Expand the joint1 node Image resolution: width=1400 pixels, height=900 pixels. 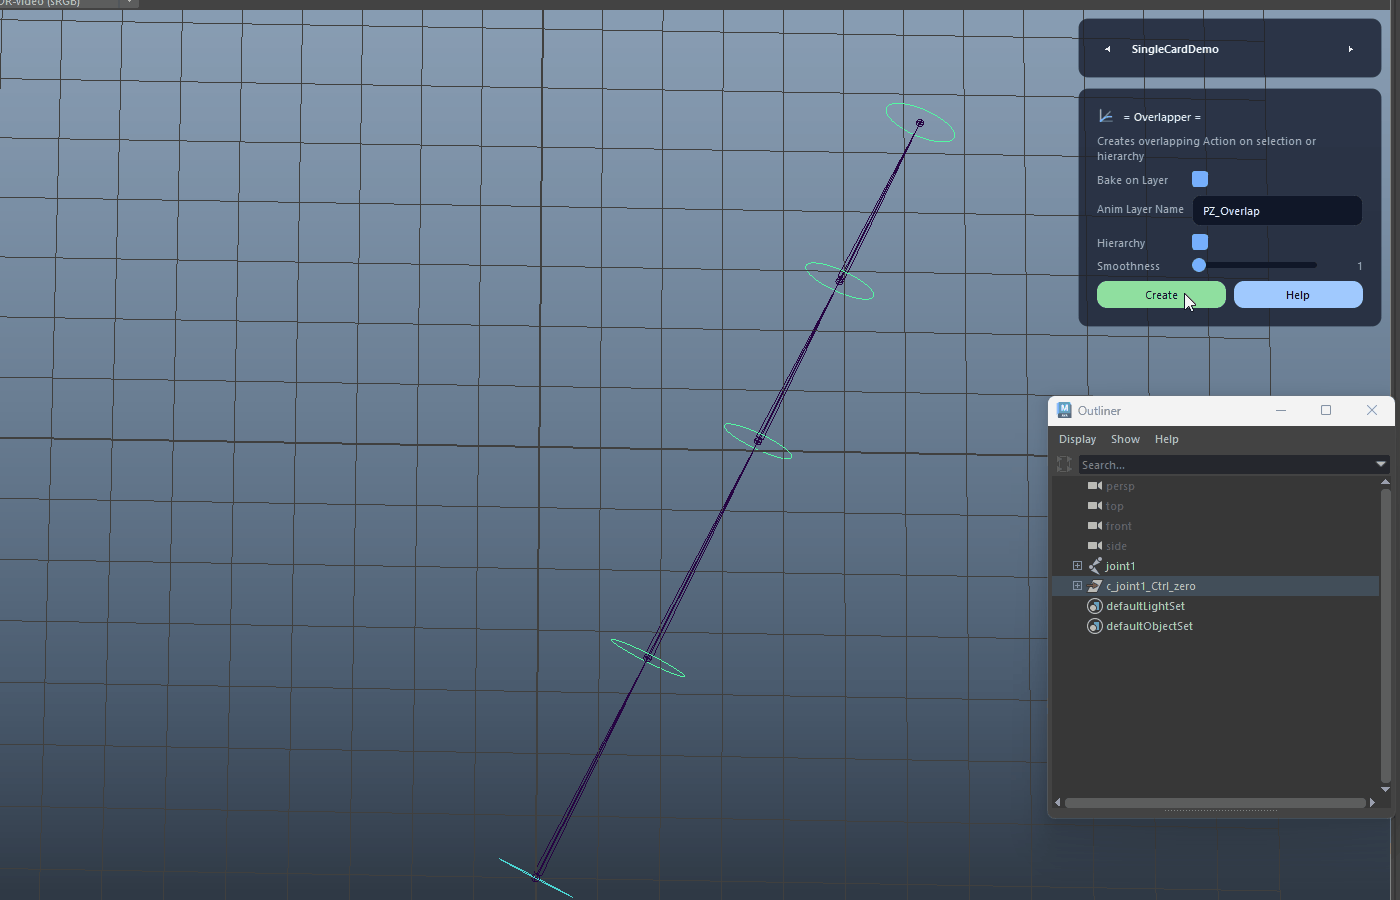(x=1077, y=566)
